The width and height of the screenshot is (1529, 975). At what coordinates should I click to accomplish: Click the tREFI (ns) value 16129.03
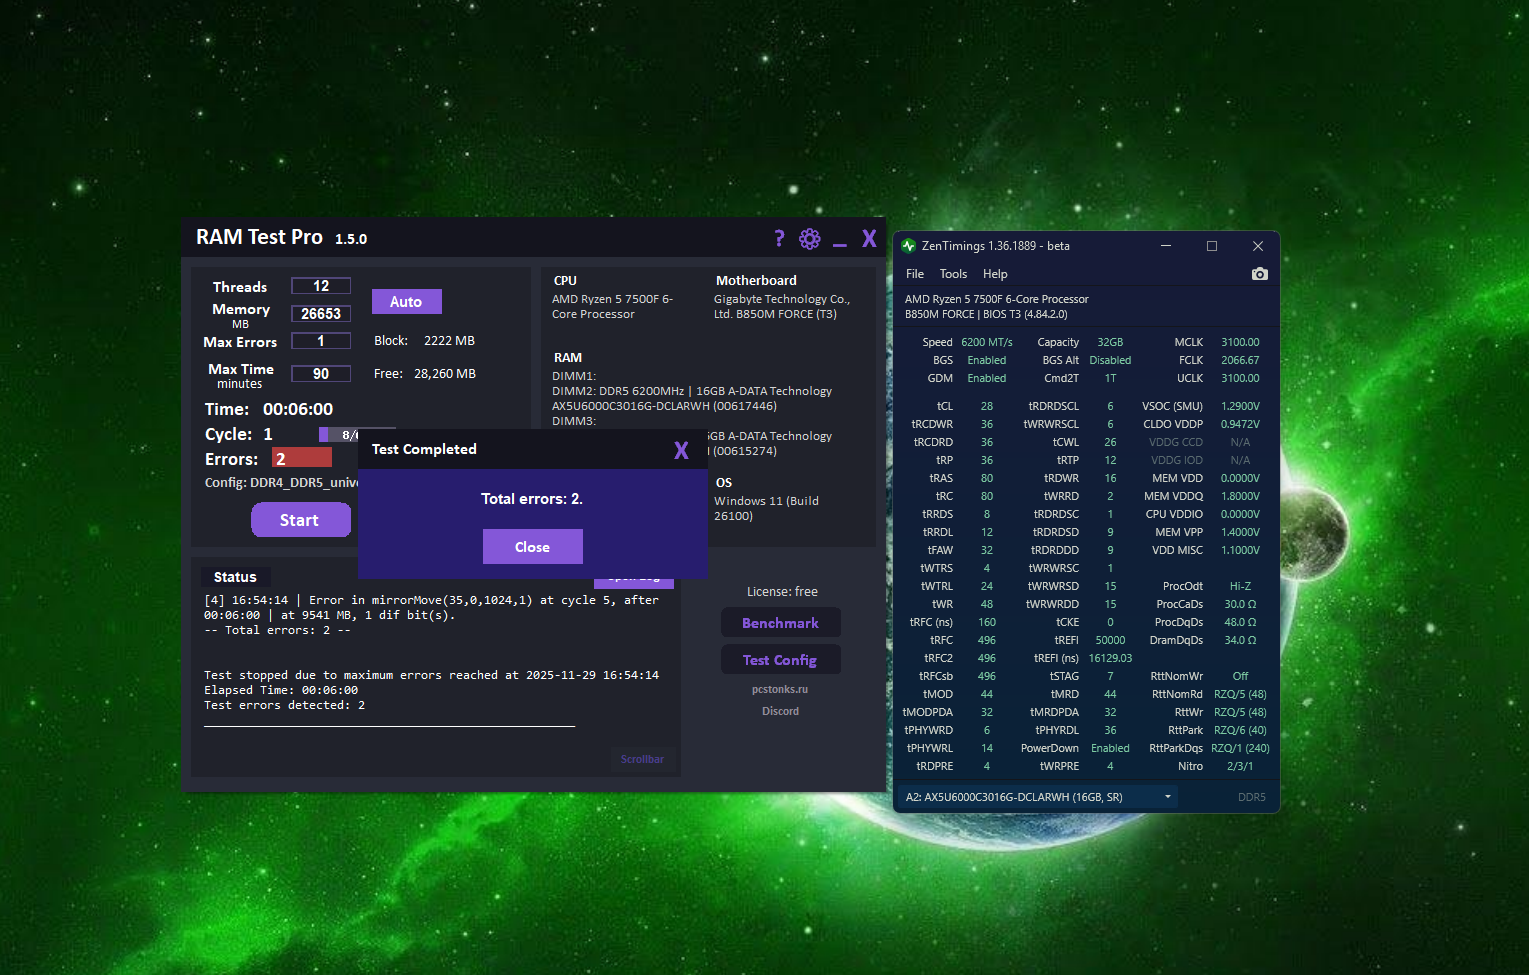tap(1110, 658)
